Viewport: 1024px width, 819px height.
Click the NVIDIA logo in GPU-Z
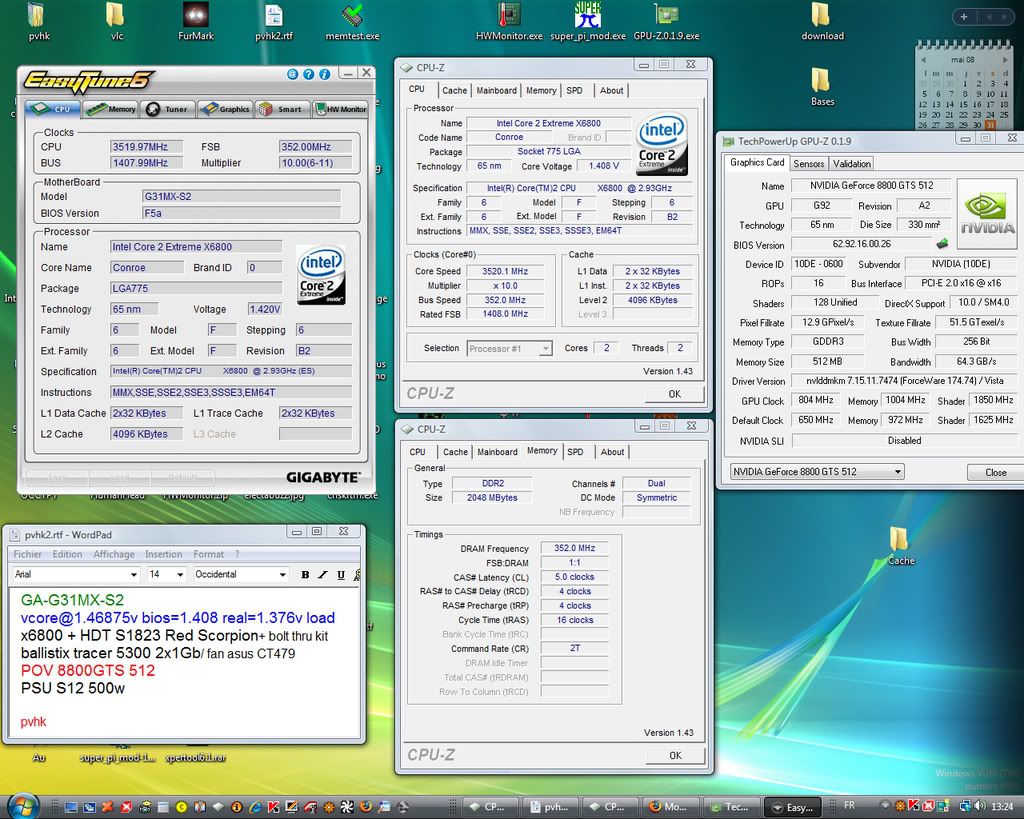(987, 213)
